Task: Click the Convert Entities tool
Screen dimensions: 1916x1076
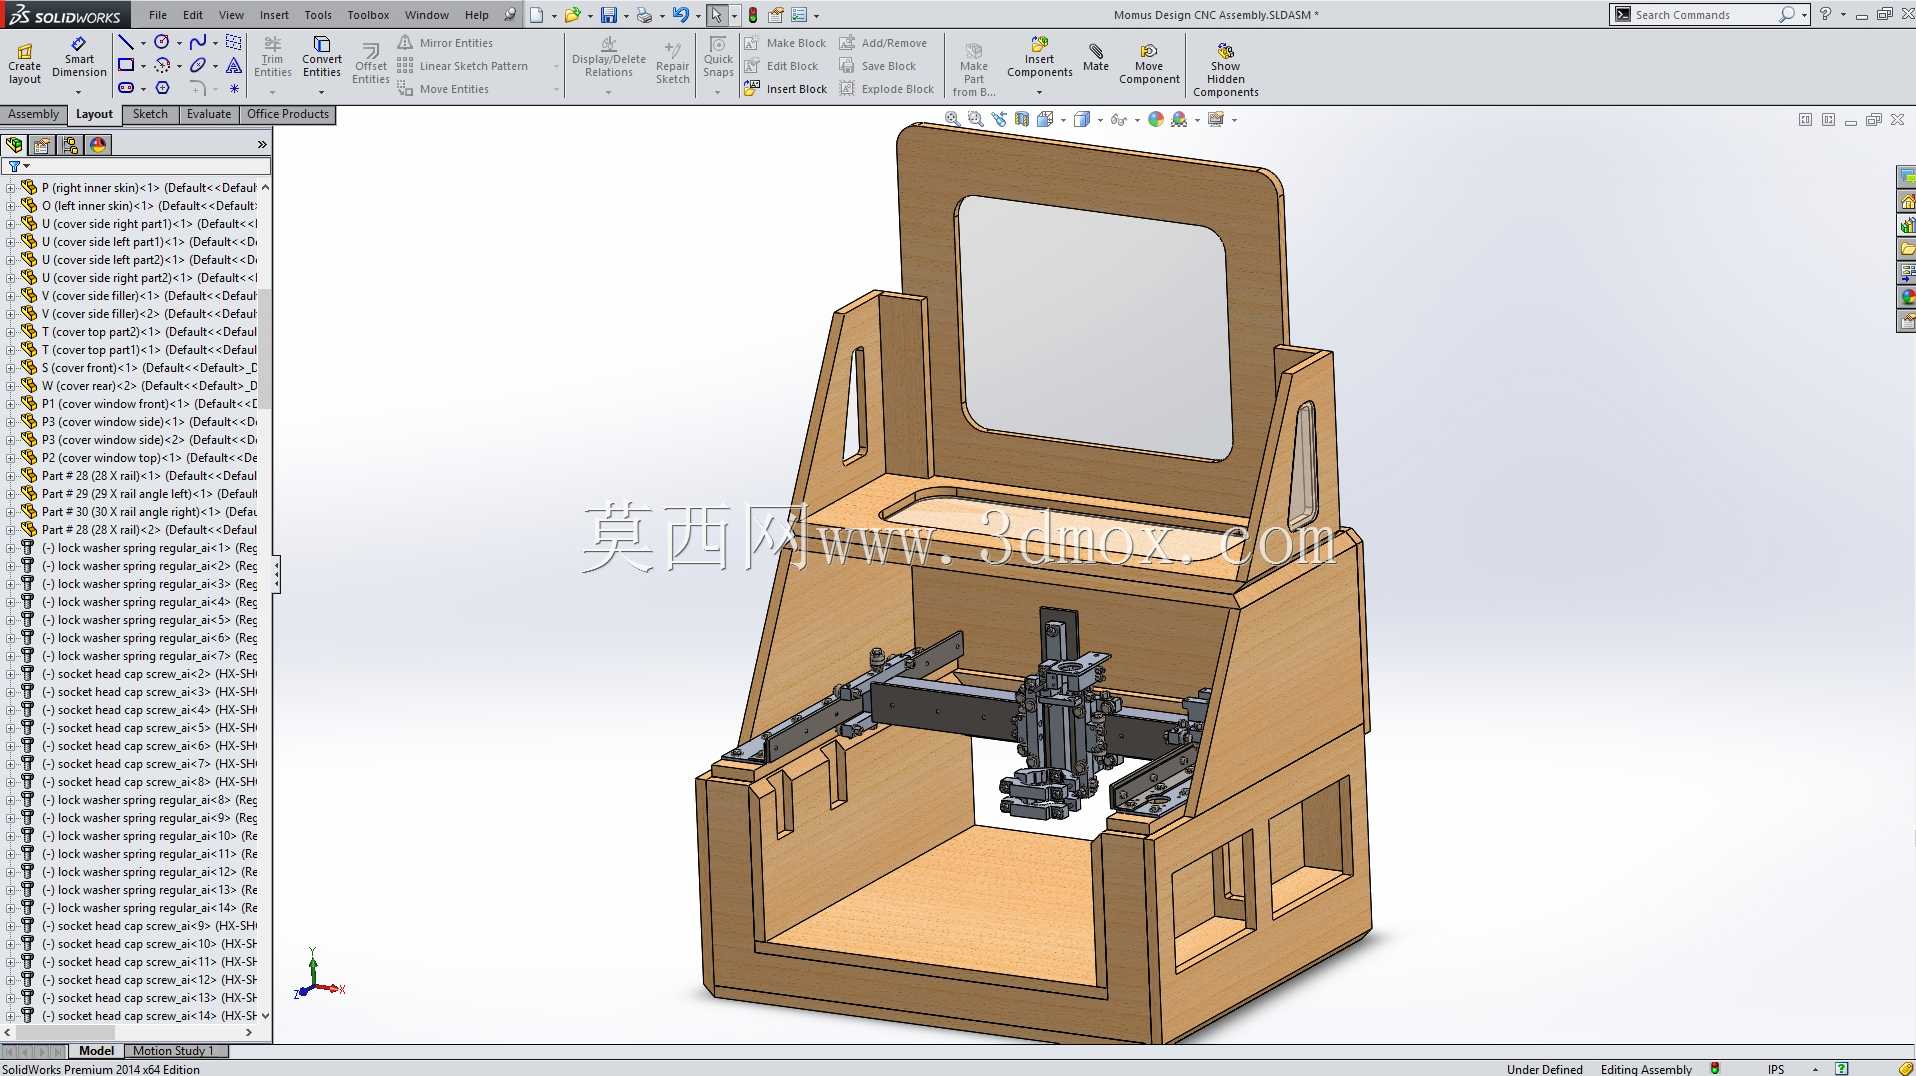Action: (322, 57)
